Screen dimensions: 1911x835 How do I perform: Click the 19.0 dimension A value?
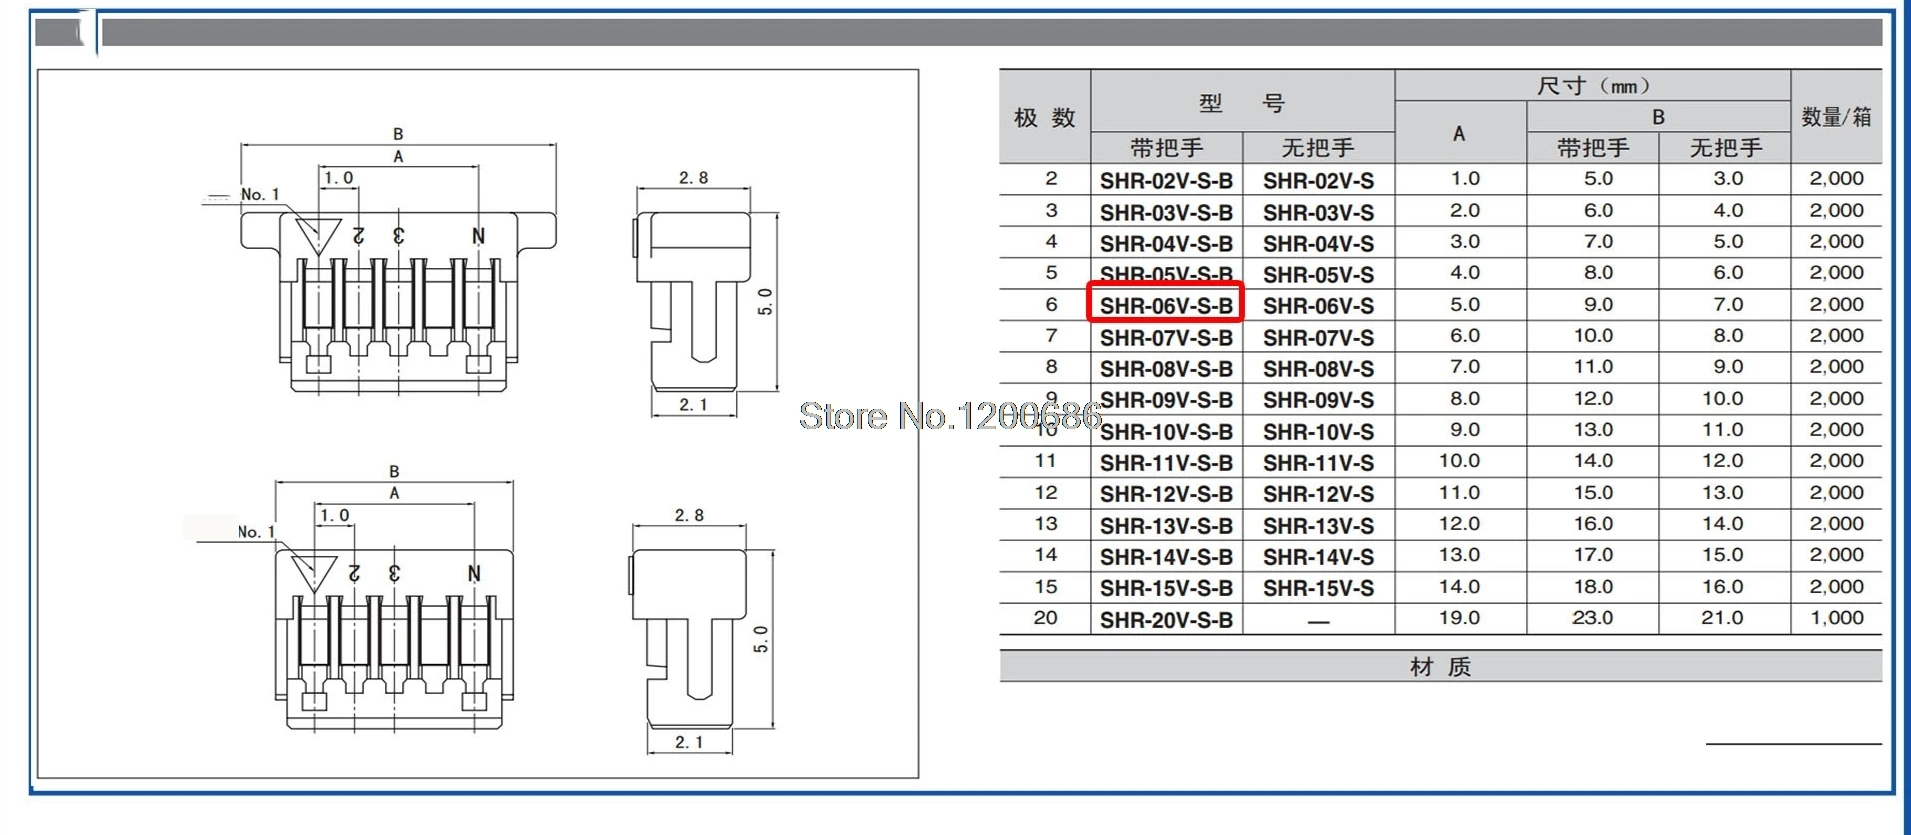(1459, 618)
